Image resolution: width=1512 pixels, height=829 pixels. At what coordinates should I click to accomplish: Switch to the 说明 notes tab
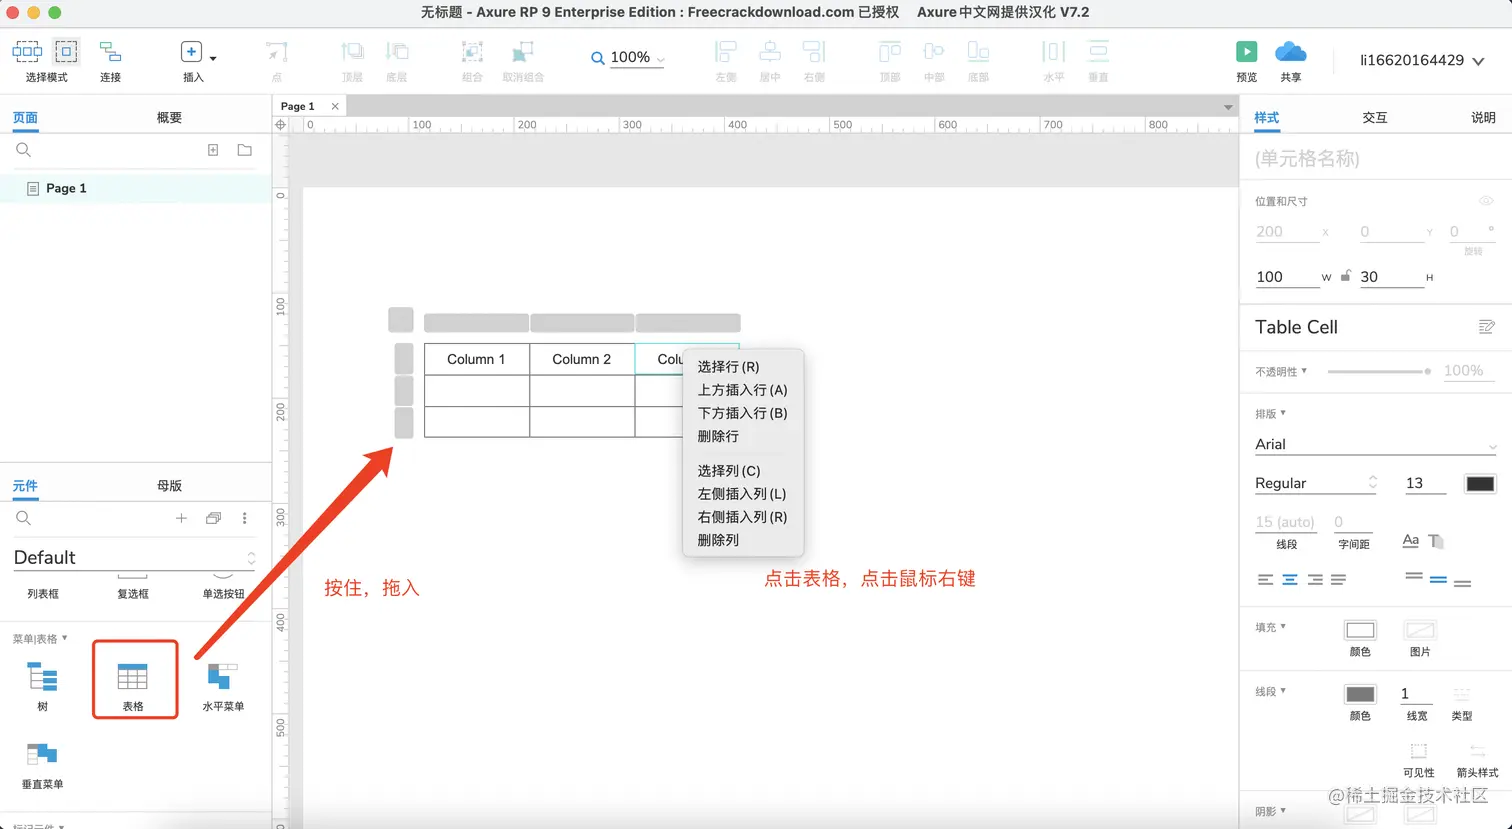(x=1483, y=117)
